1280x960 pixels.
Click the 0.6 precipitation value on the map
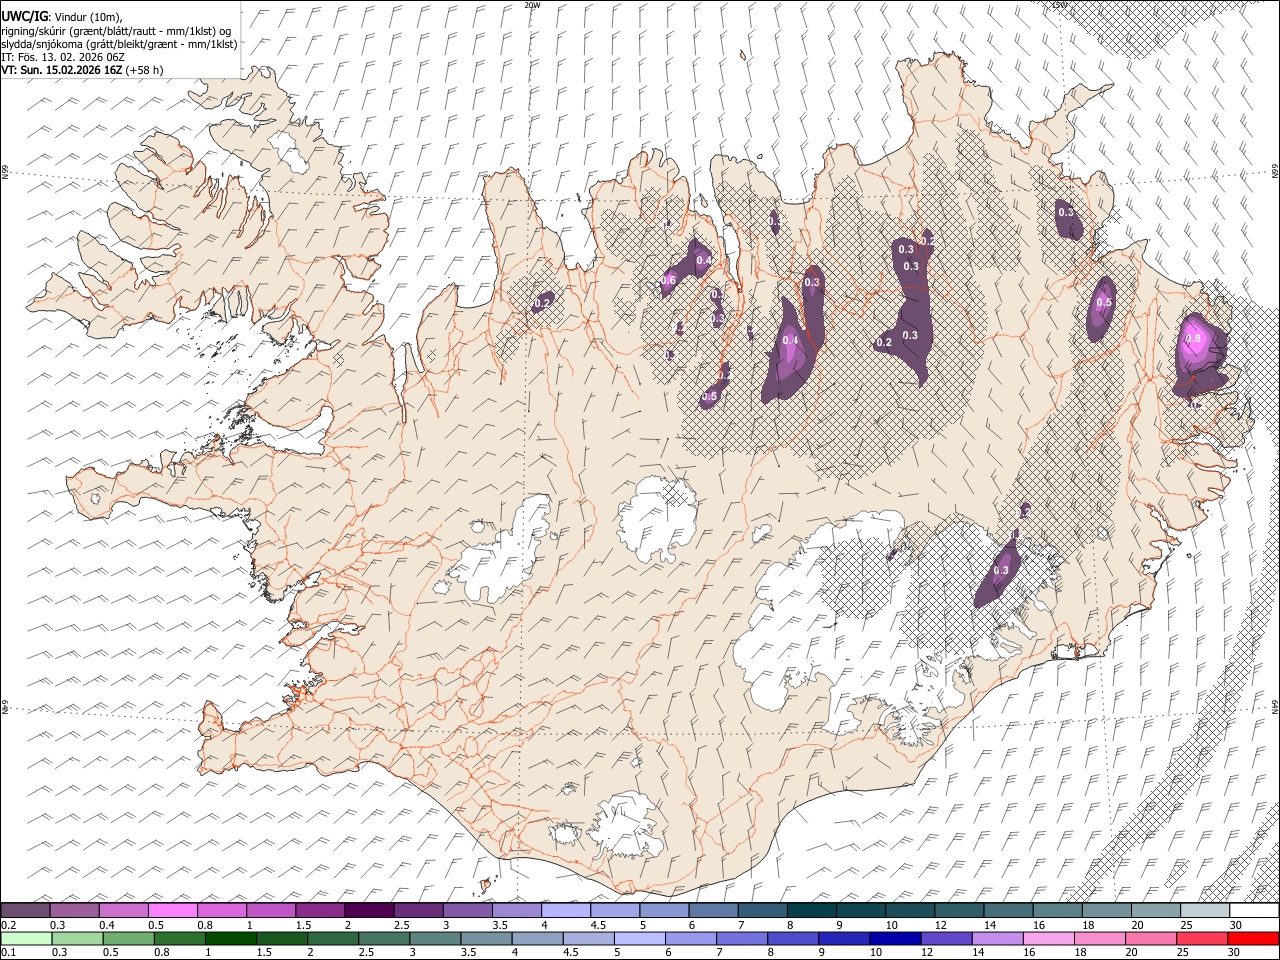[x=669, y=281]
